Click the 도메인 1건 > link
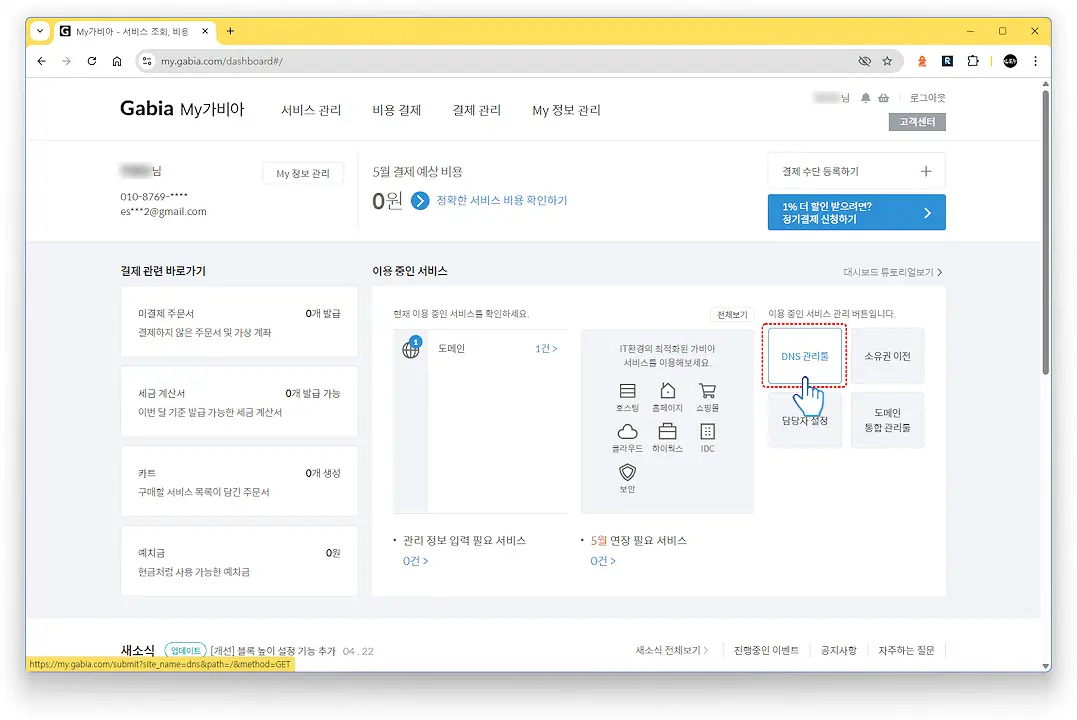Image resolution: width=1077 pixels, height=720 pixels. click(546, 349)
